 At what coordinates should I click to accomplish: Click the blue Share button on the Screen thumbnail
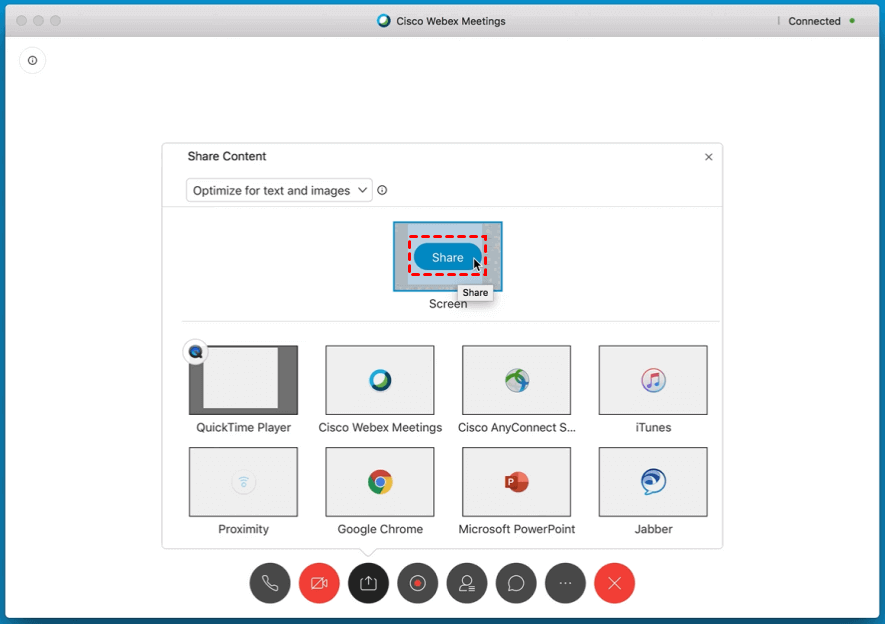point(448,257)
